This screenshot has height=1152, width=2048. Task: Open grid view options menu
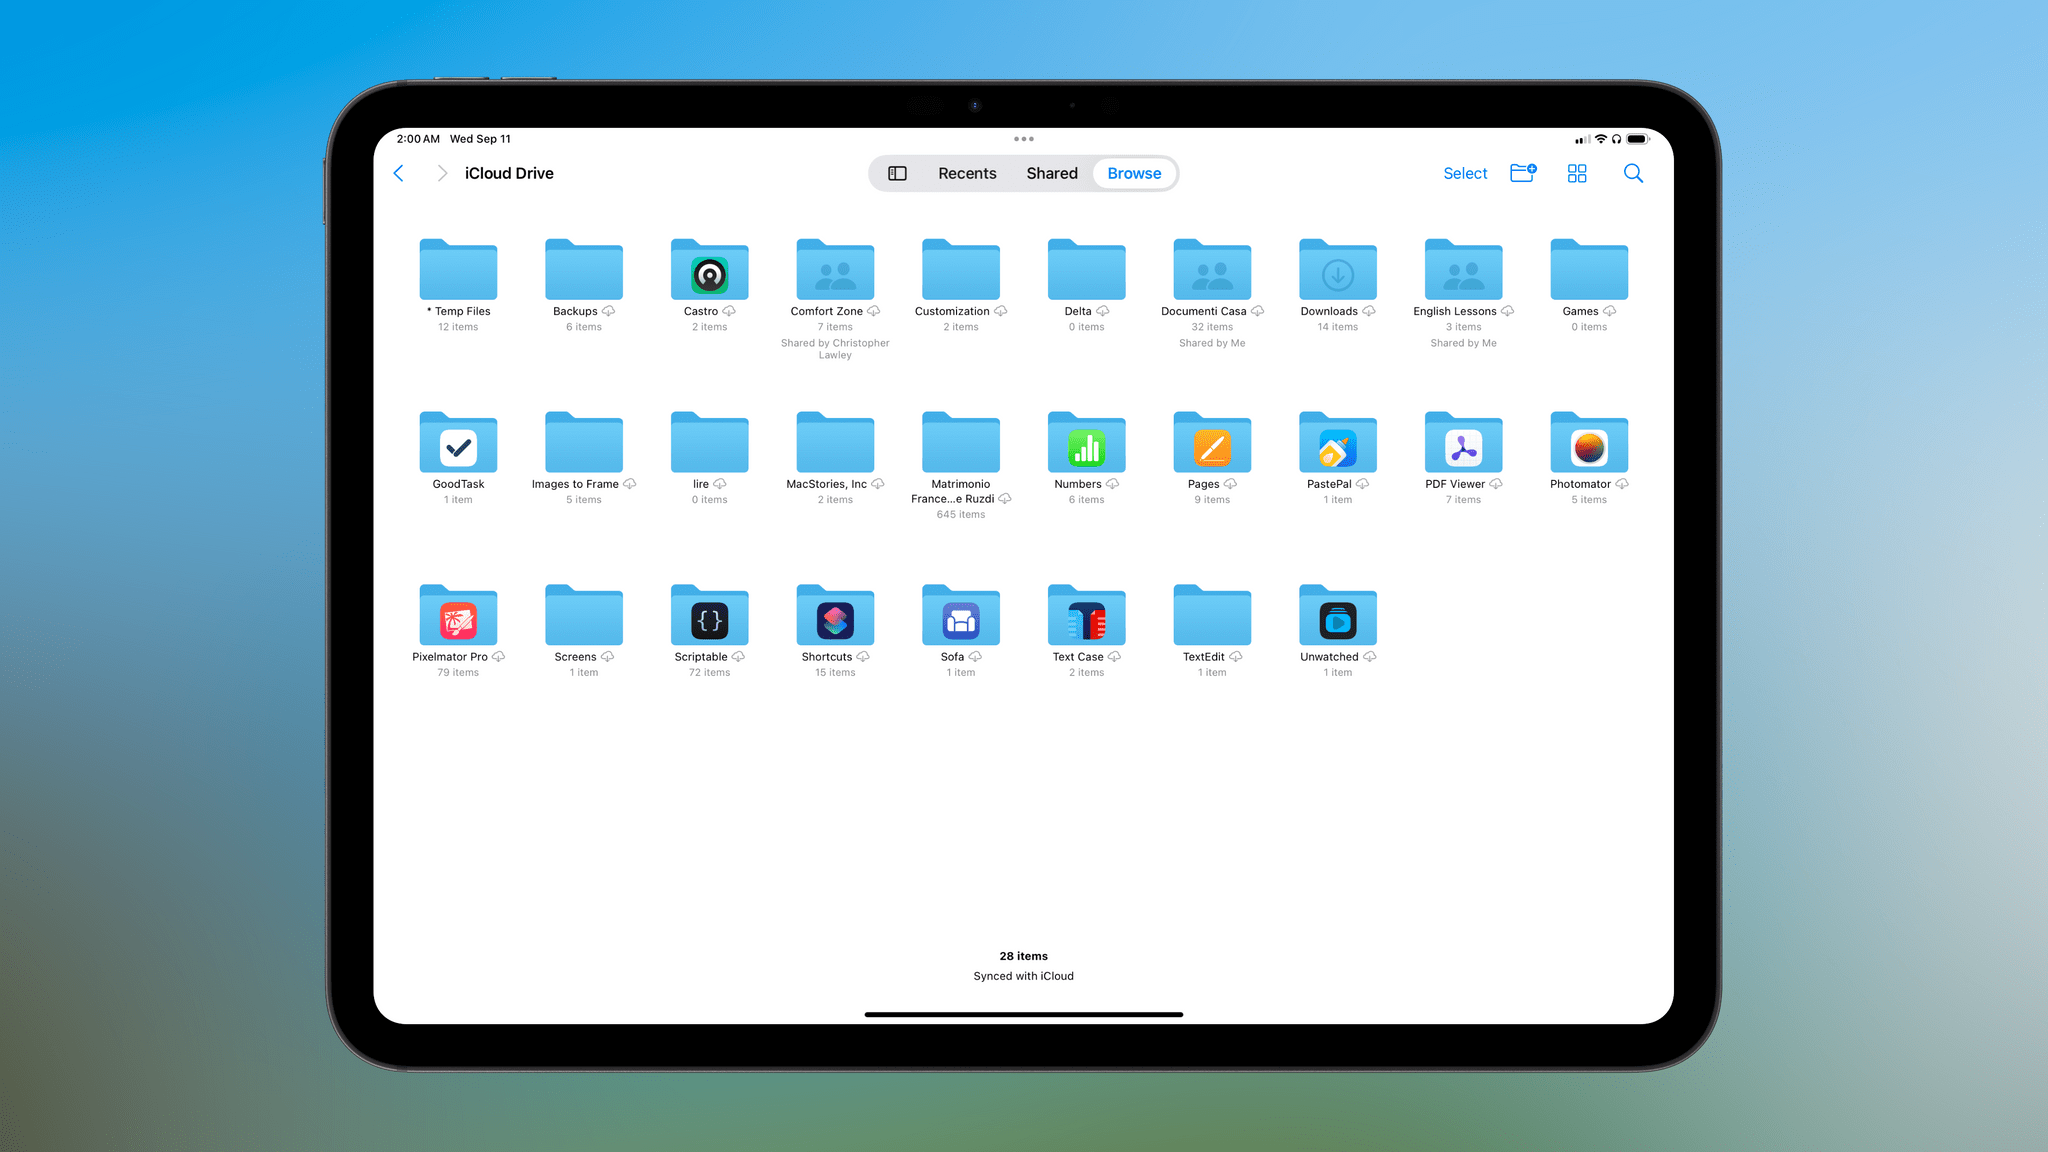(x=1577, y=173)
